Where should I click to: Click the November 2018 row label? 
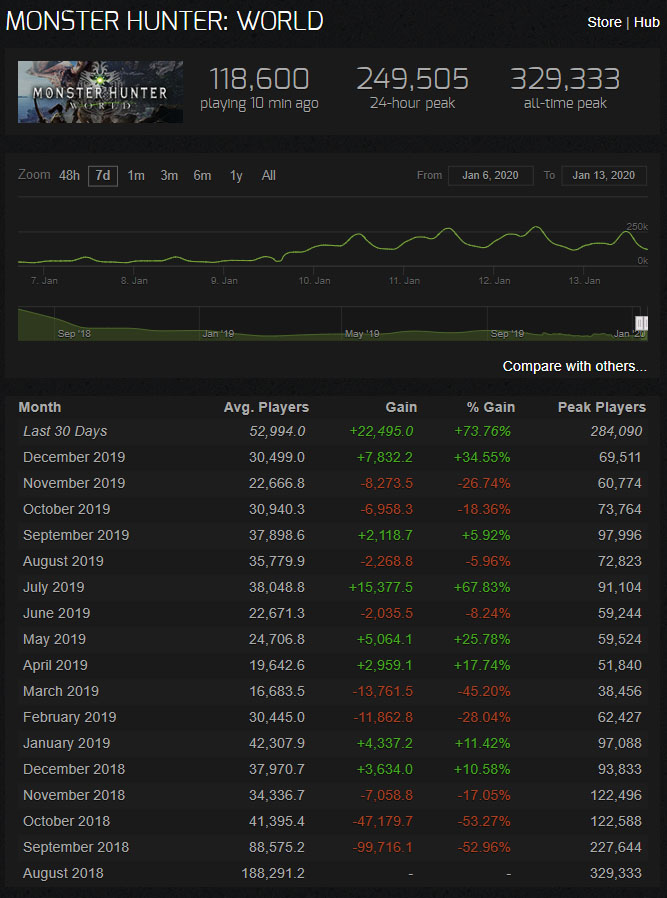coord(74,795)
